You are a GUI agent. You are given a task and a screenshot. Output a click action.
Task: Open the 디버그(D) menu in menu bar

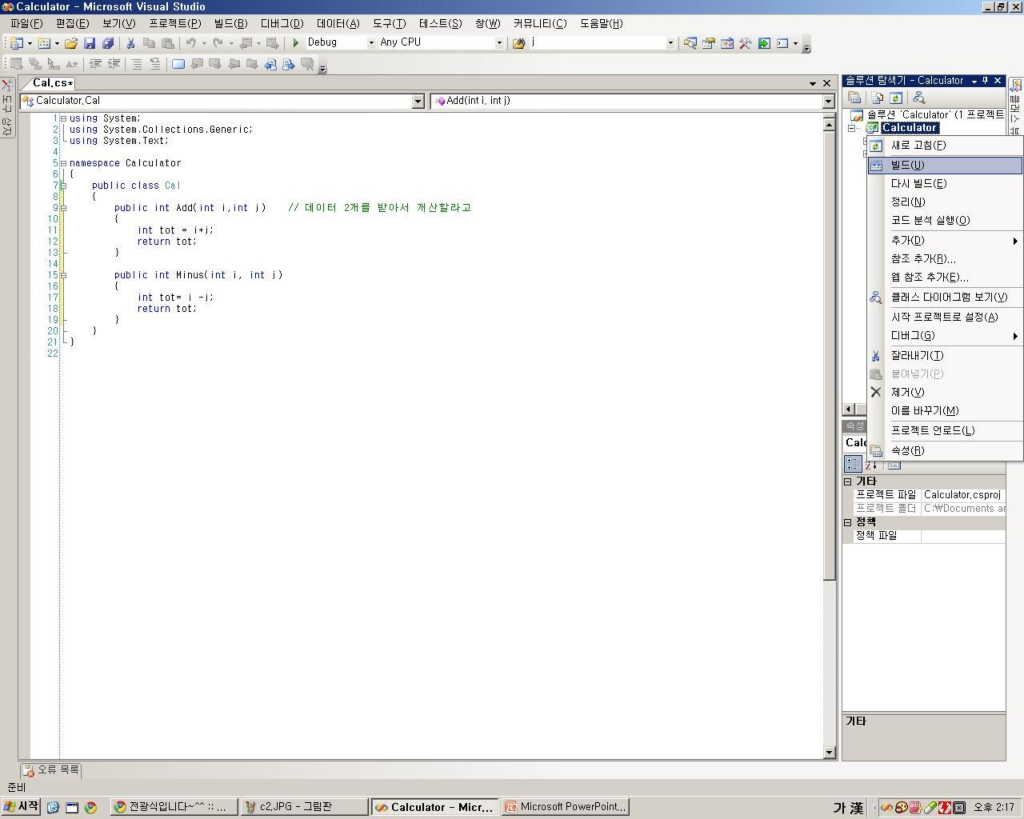pyautogui.click(x=282, y=24)
